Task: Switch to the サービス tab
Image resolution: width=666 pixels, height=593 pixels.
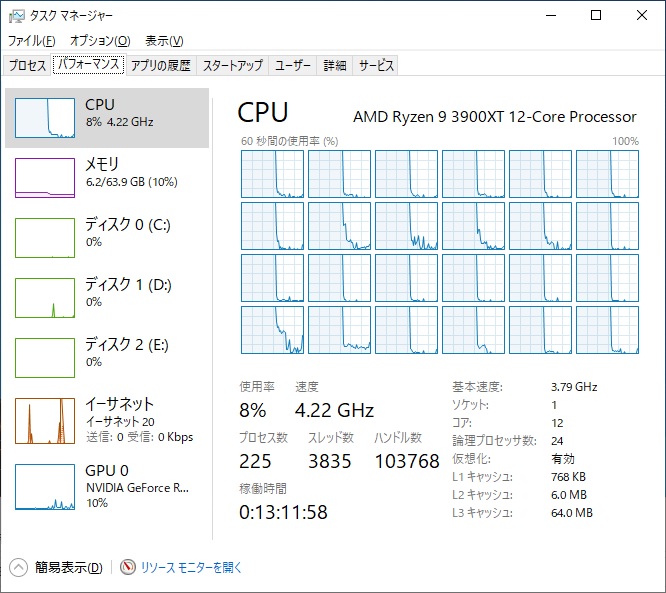Action: (x=376, y=66)
